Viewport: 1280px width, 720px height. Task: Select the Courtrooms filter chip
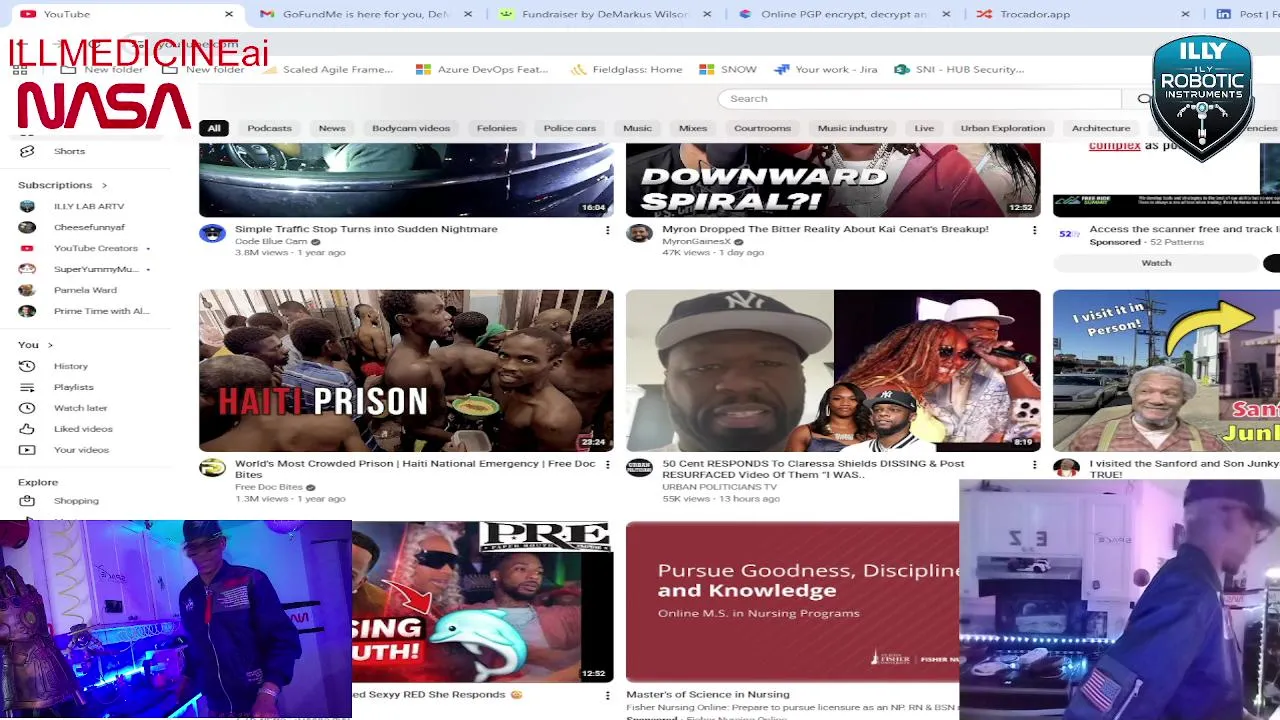pyautogui.click(x=762, y=128)
